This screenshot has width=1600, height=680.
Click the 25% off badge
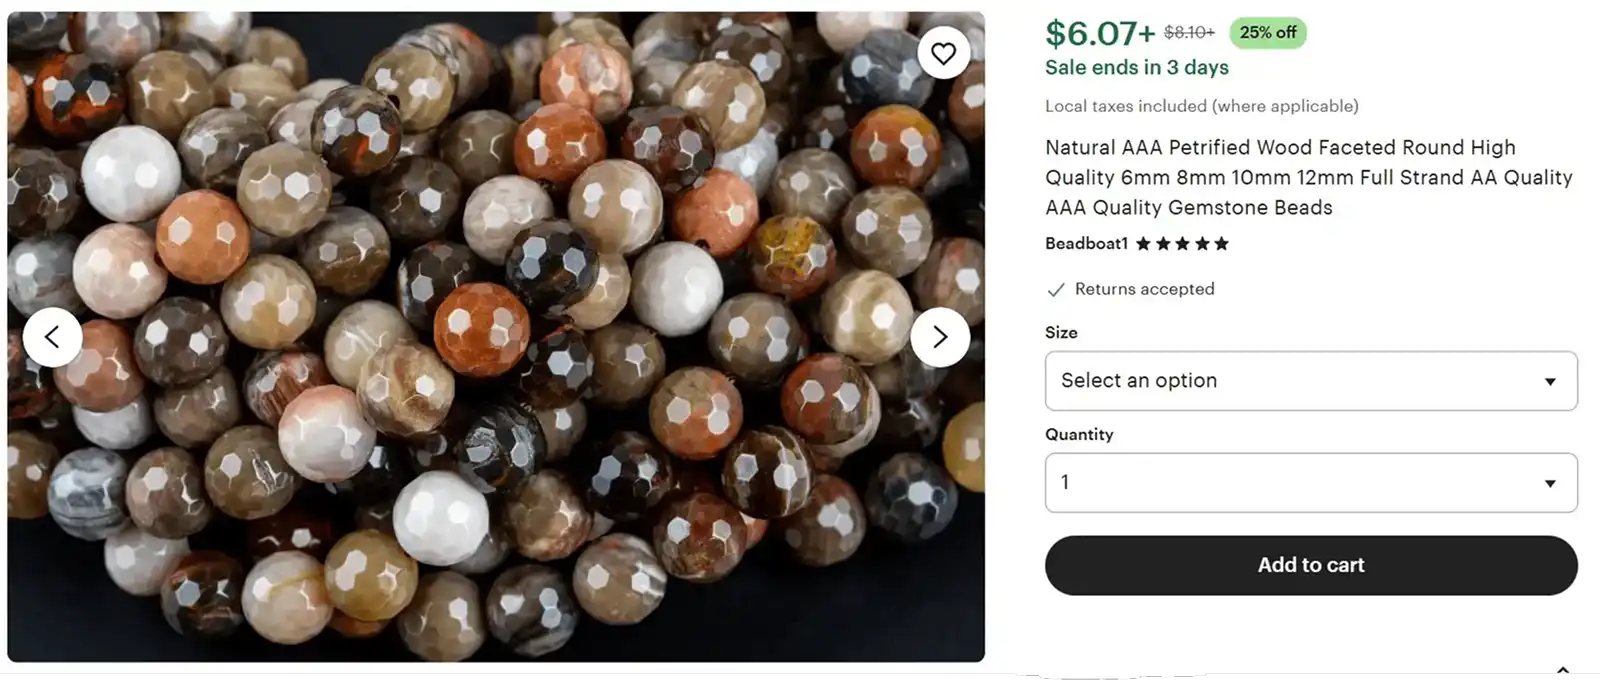tap(1266, 32)
